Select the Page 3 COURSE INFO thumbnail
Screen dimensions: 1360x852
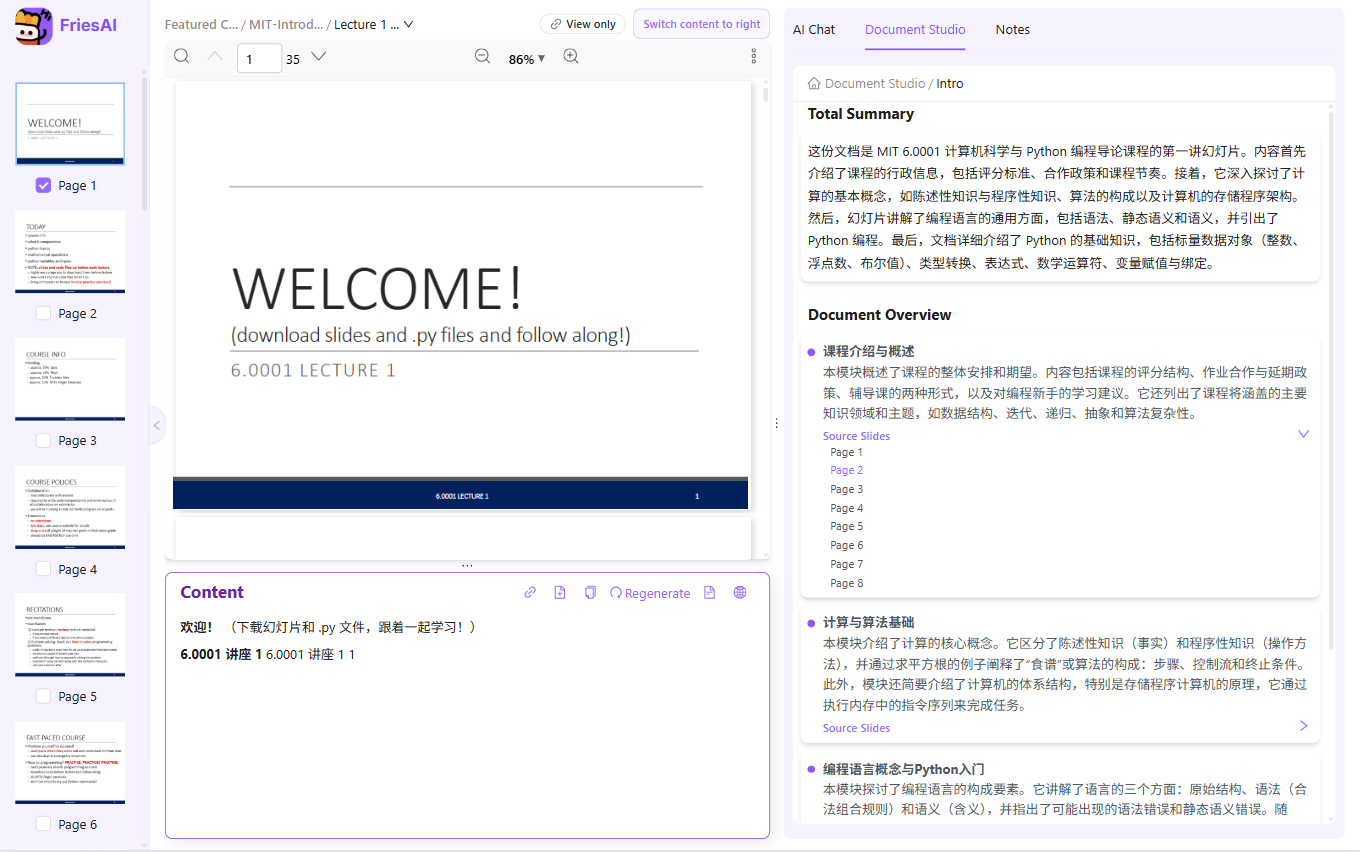[x=70, y=379]
